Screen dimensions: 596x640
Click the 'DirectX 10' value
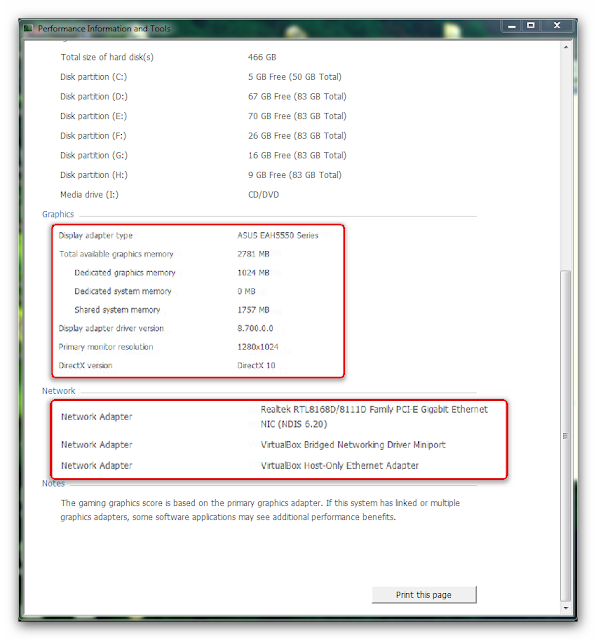click(x=256, y=365)
